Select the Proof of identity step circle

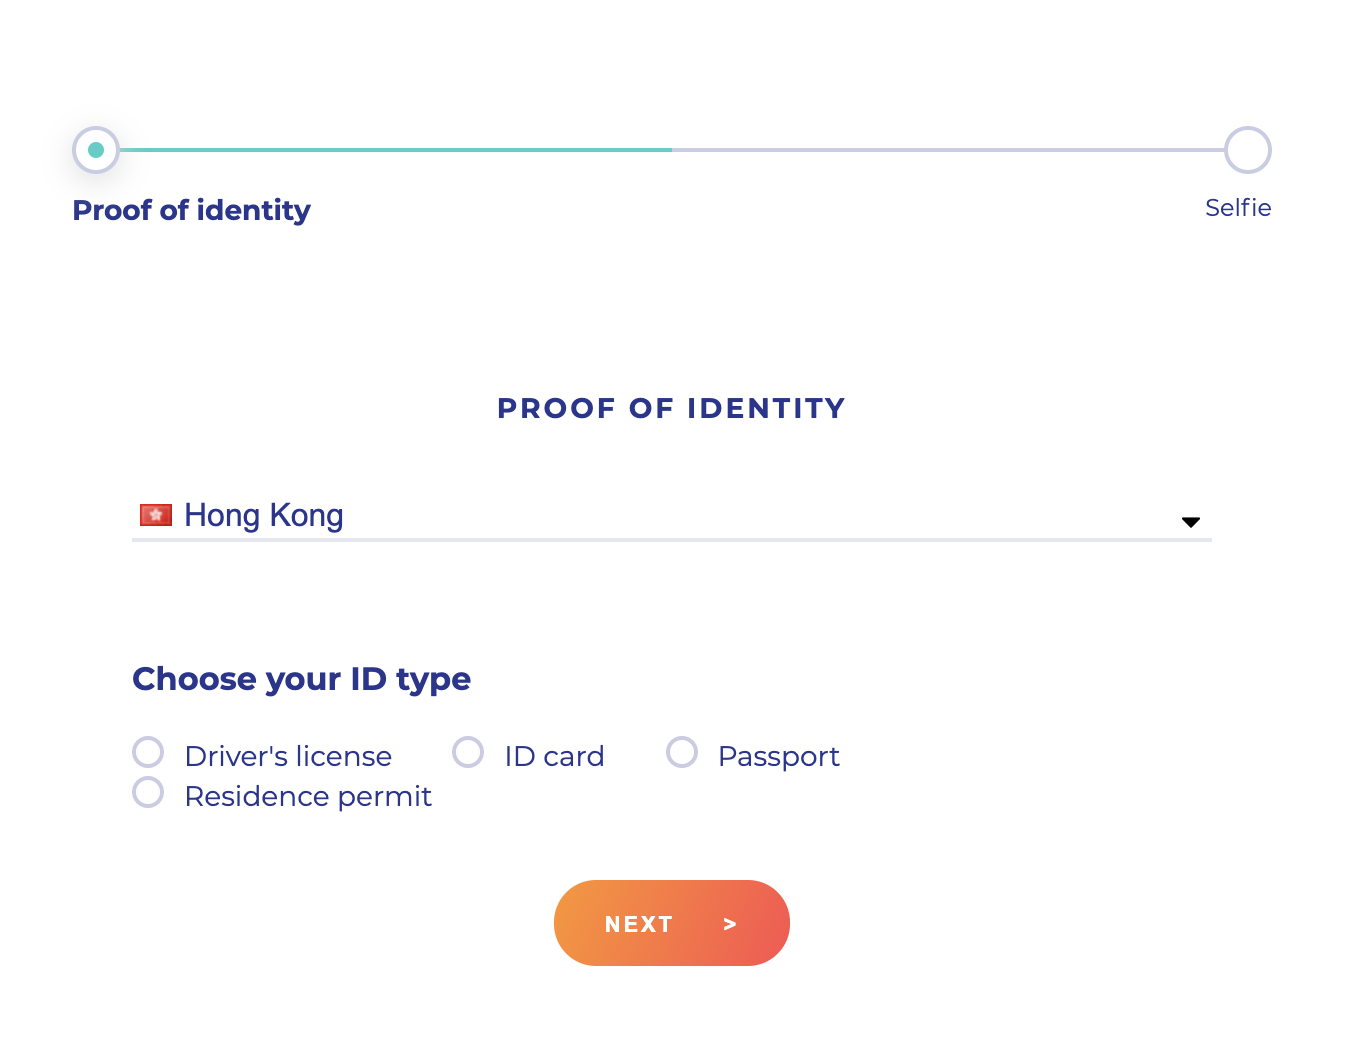[96, 150]
